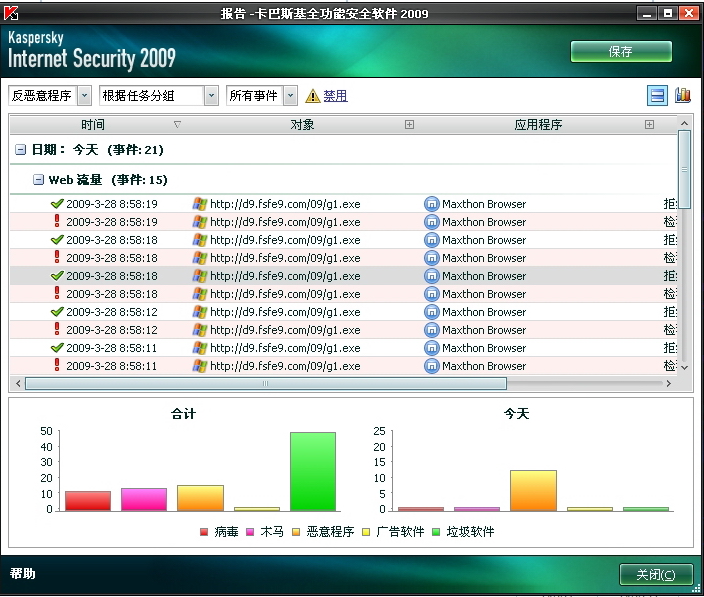
Task: Click the orange 恶意程序 legend swatch
Action: 296,532
